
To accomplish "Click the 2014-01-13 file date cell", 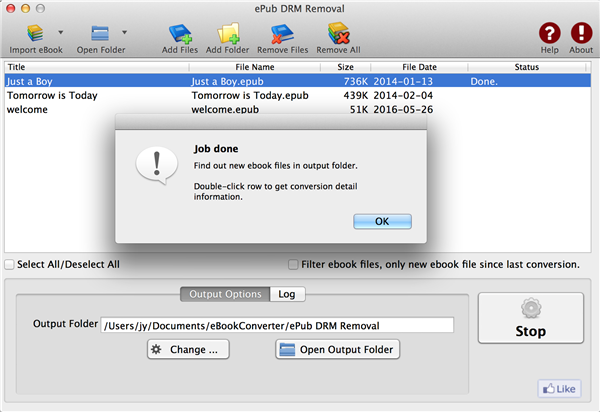I will (403, 81).
